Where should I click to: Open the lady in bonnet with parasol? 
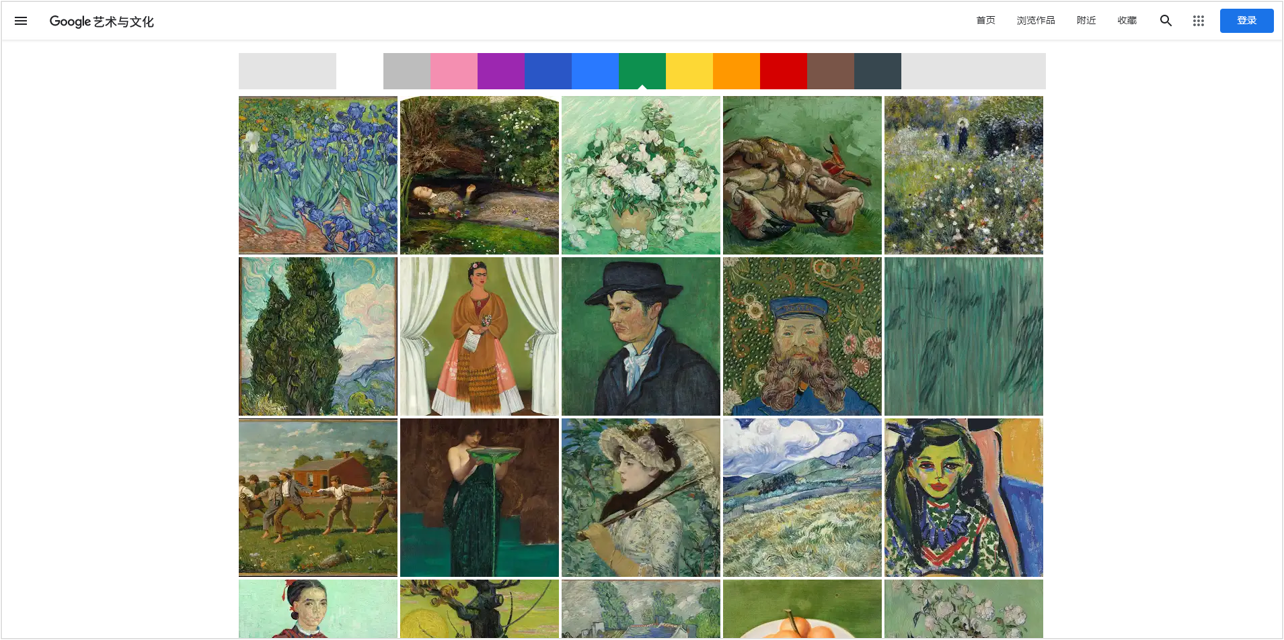641,498
